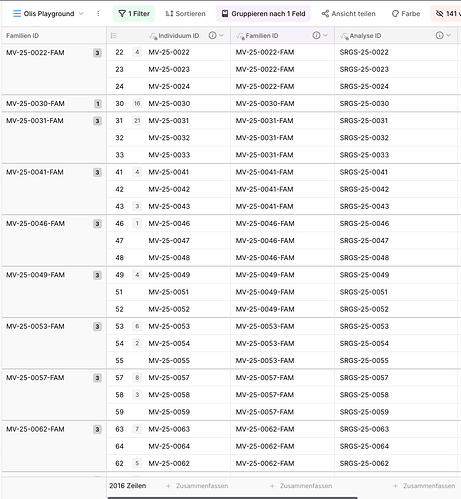Click count badge 1 of MV-25-0030-FAM group

pyautogui.click(x=97, y=104)
